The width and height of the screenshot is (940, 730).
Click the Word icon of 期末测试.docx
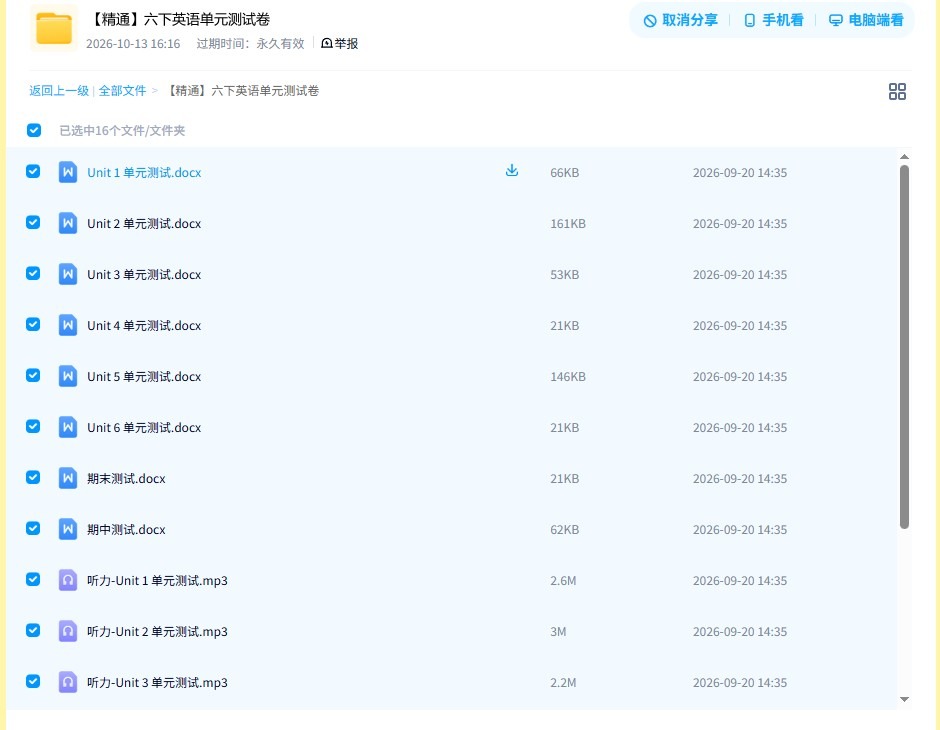coord(68,478)
